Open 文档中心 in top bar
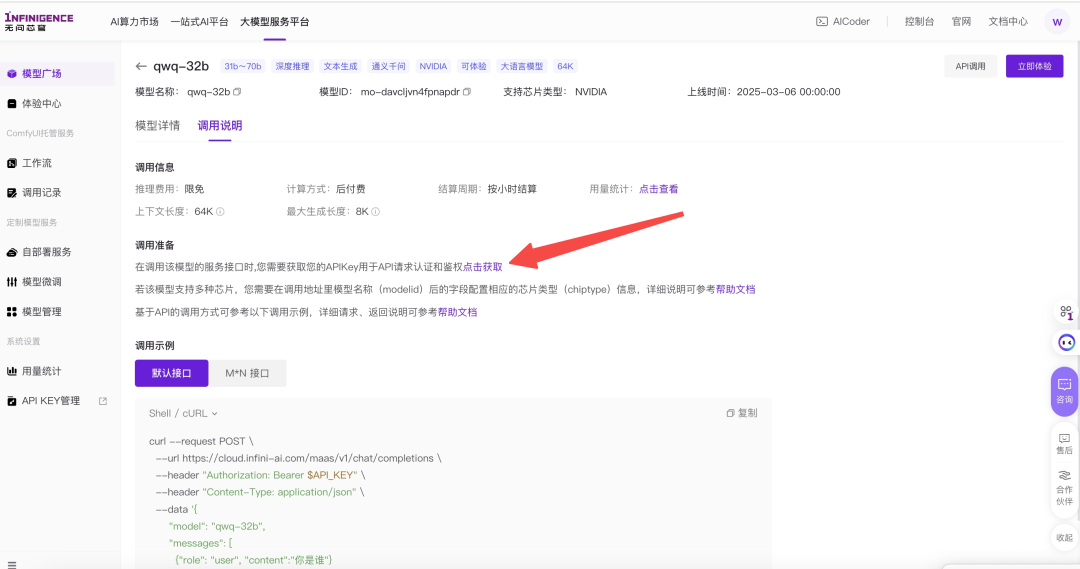The width and height of the screenshot is (1080, 569). point(1008,21)
